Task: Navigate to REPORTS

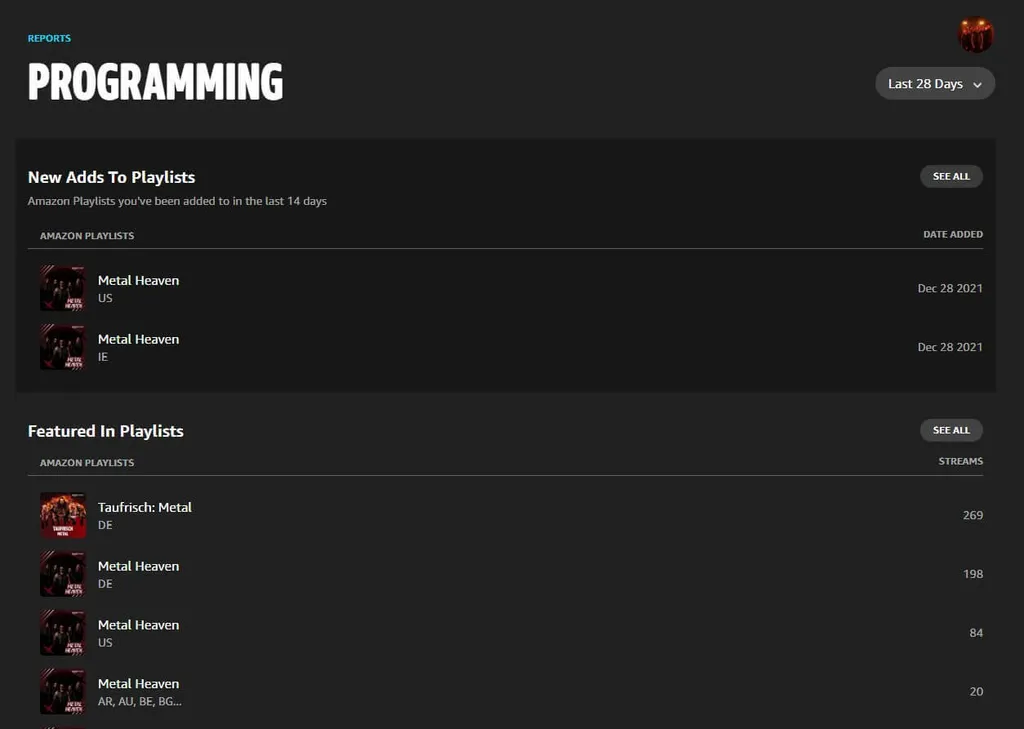Action: click(48, 37)
